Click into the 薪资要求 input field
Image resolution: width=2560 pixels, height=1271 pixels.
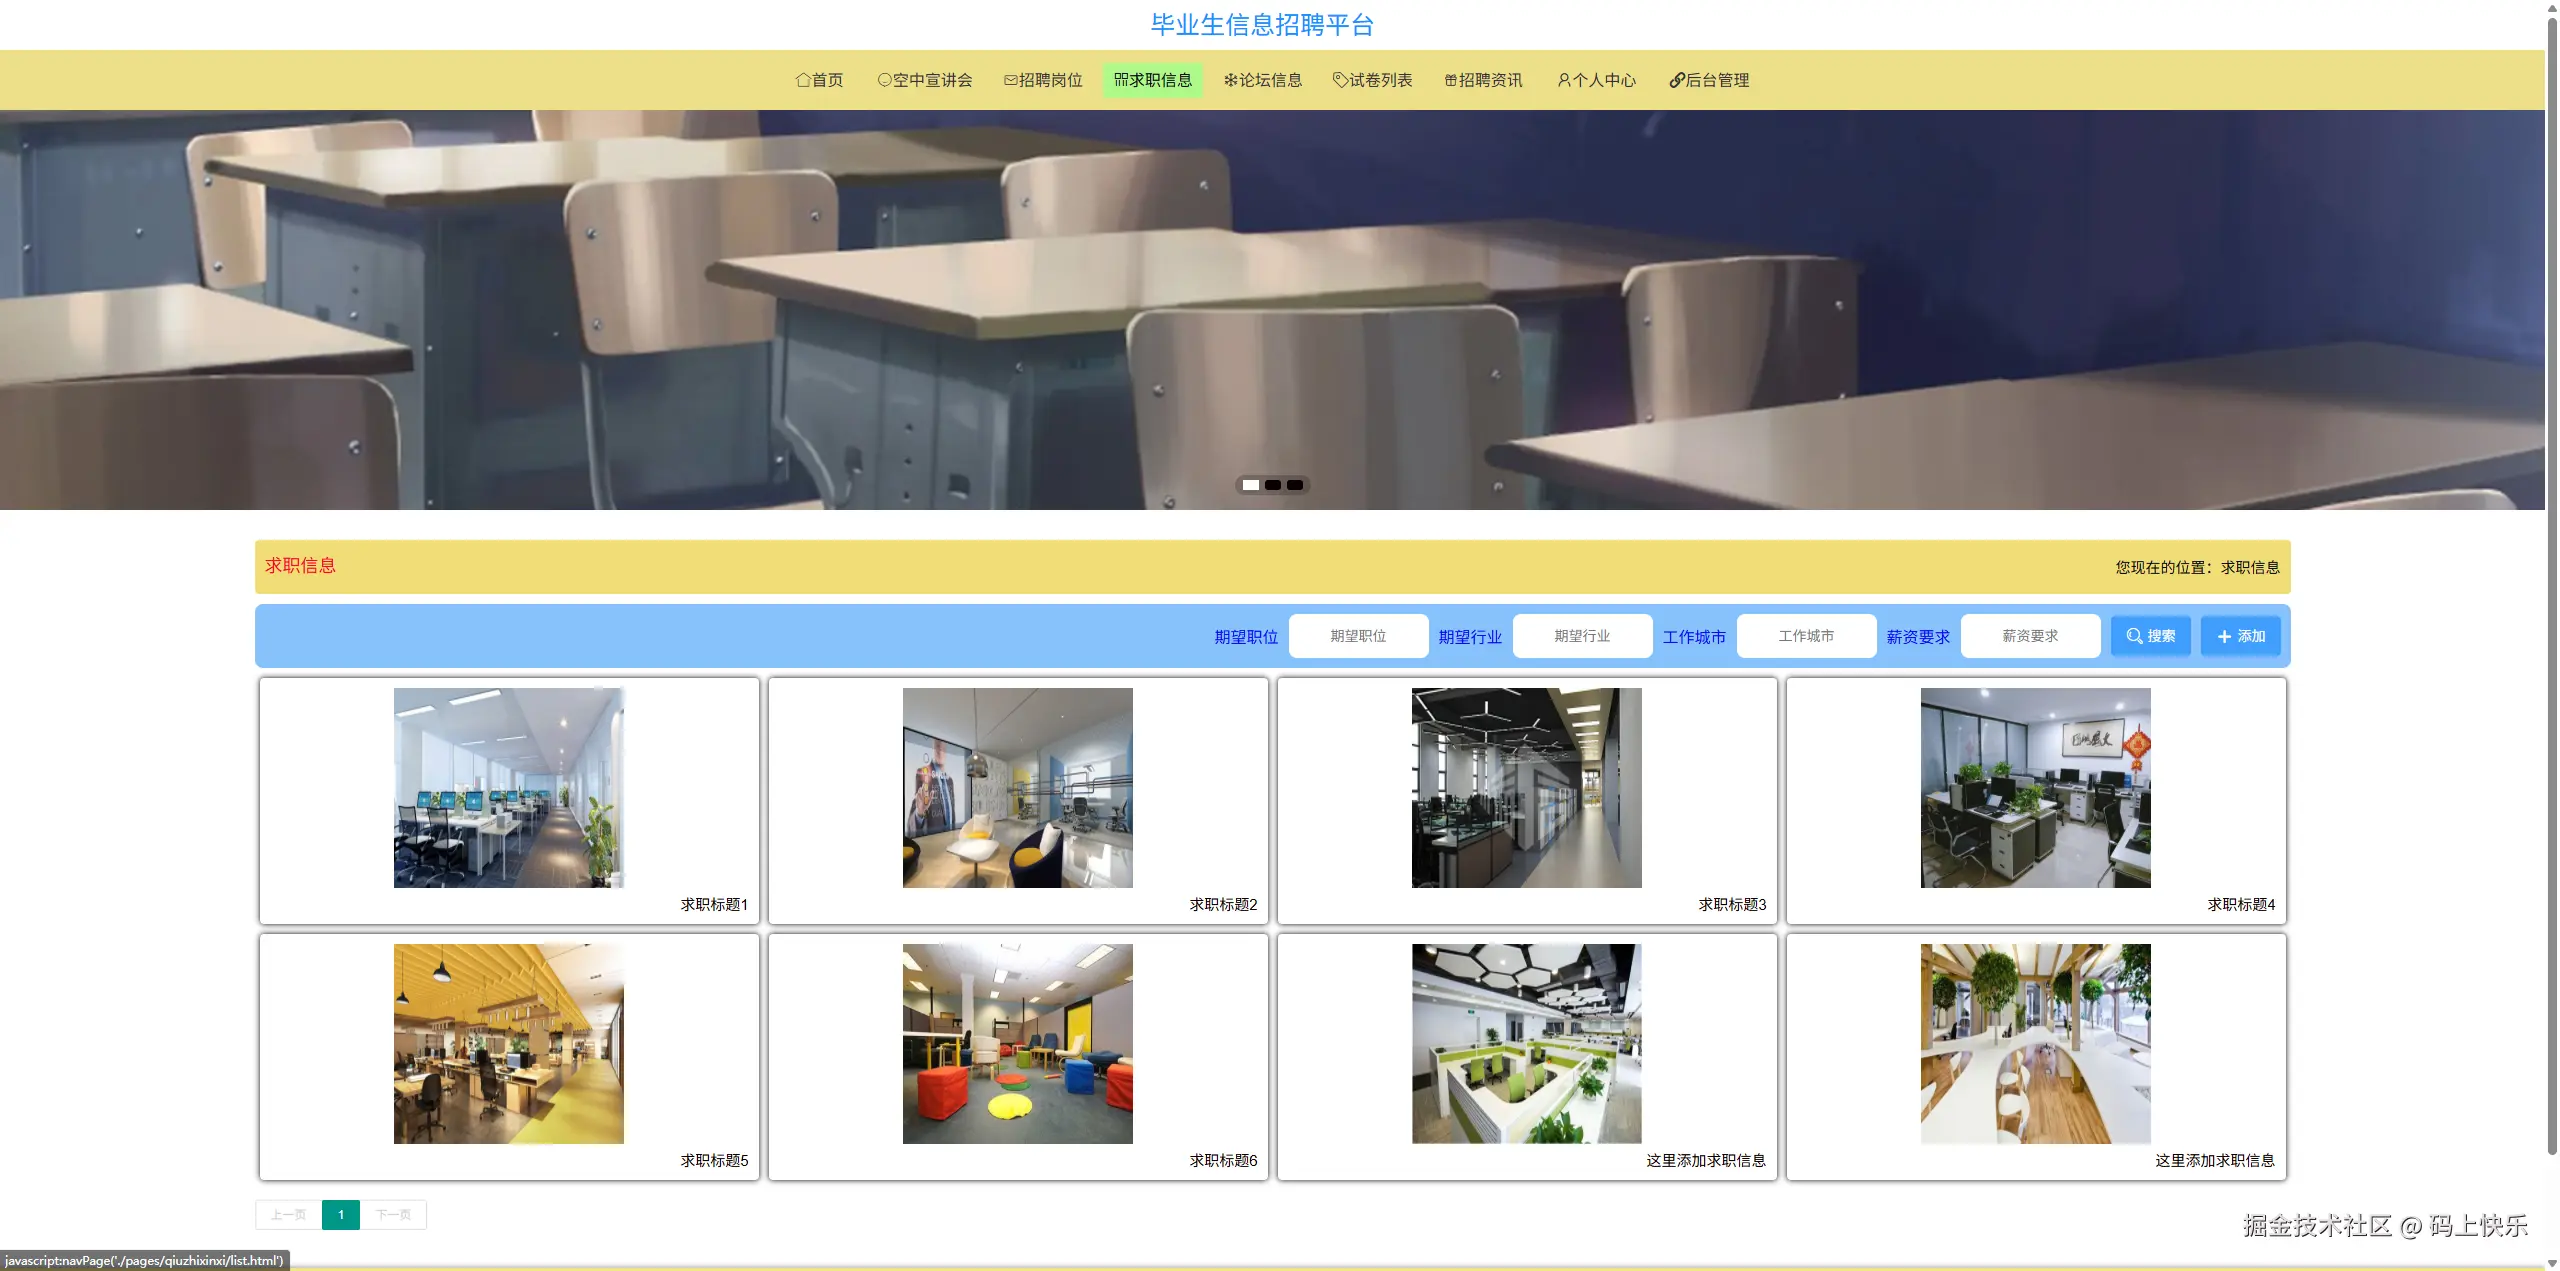click(2030, 636)
